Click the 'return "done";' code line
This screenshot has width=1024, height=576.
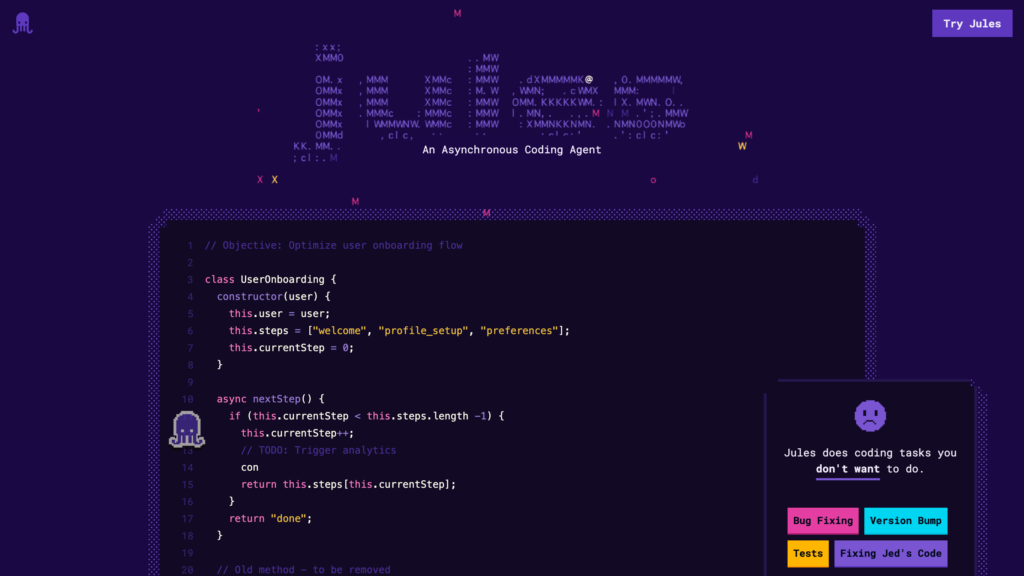[270, 519]
